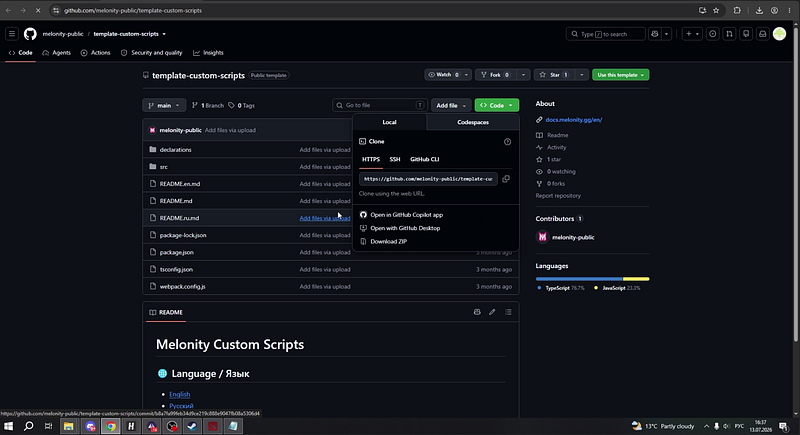Image resolution: width=800 pixels, height=435 pixels.
Task: Go to GitHub homepage via Octocat logo
Action: 30,34
